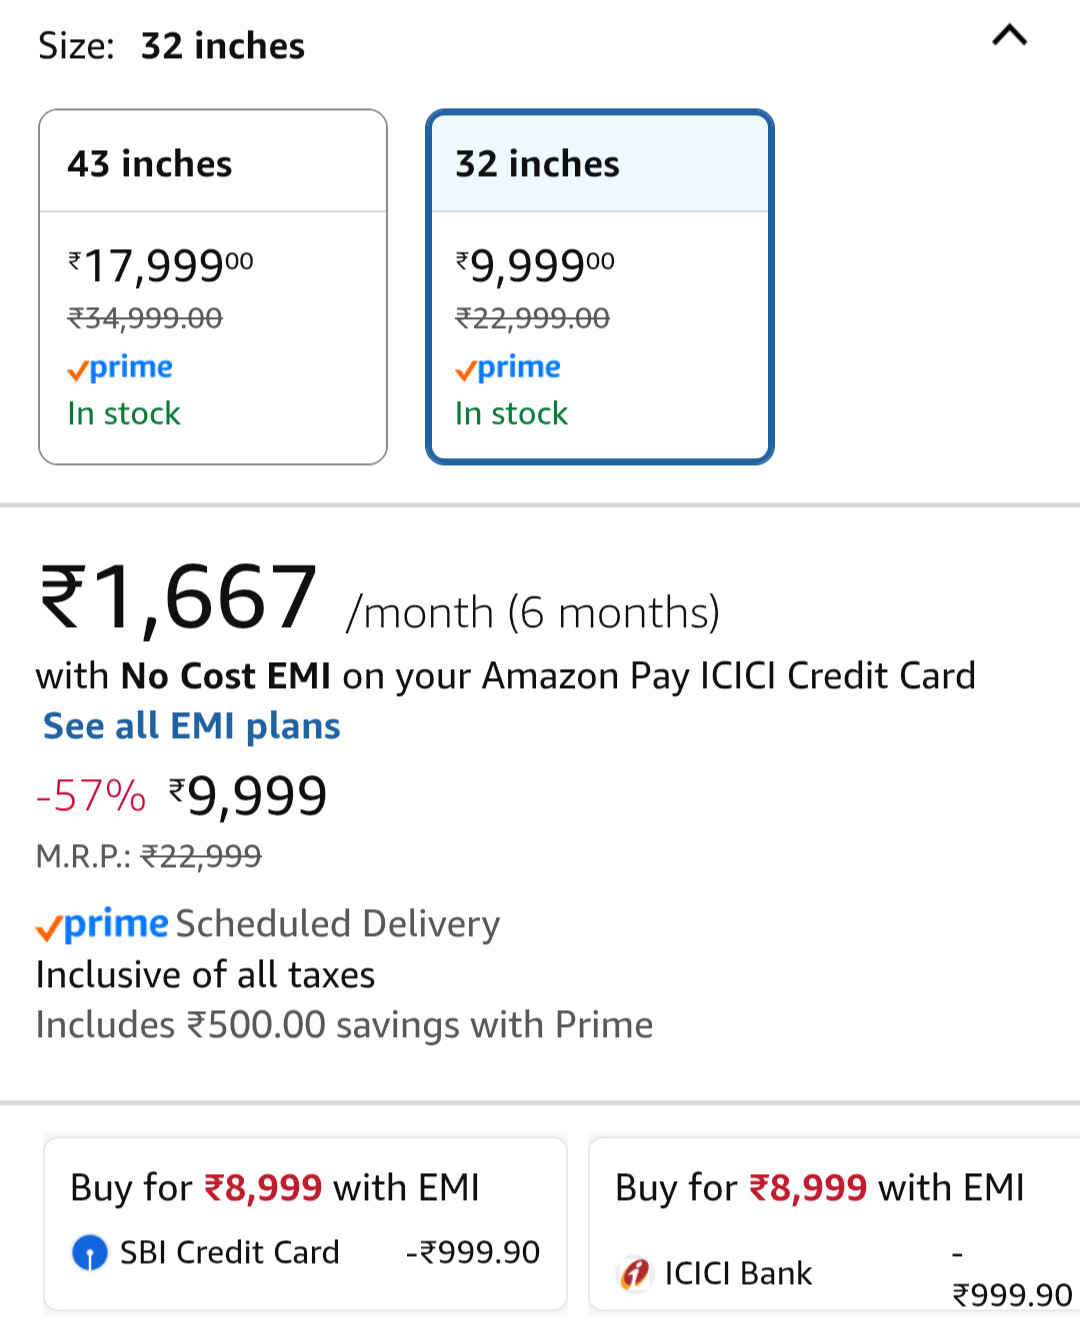Click the ICICI Bank logo icon
The image size is (1080, 1327).
point(635,1273)
